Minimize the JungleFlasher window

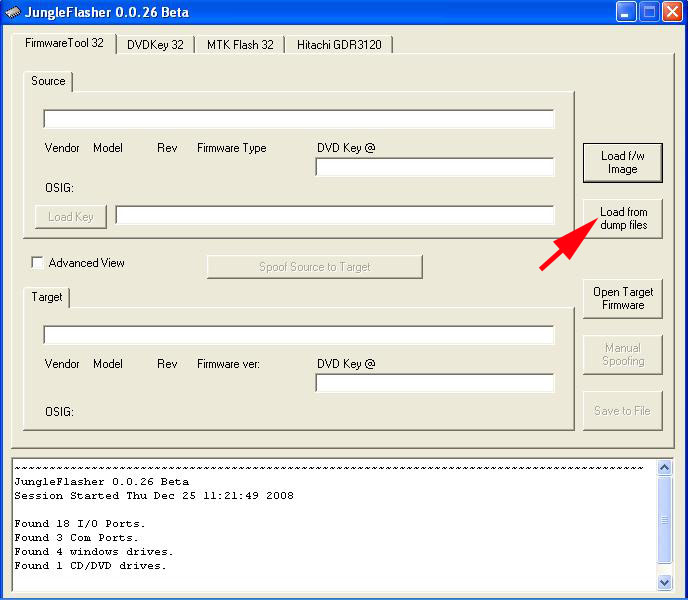coord(626,12)
